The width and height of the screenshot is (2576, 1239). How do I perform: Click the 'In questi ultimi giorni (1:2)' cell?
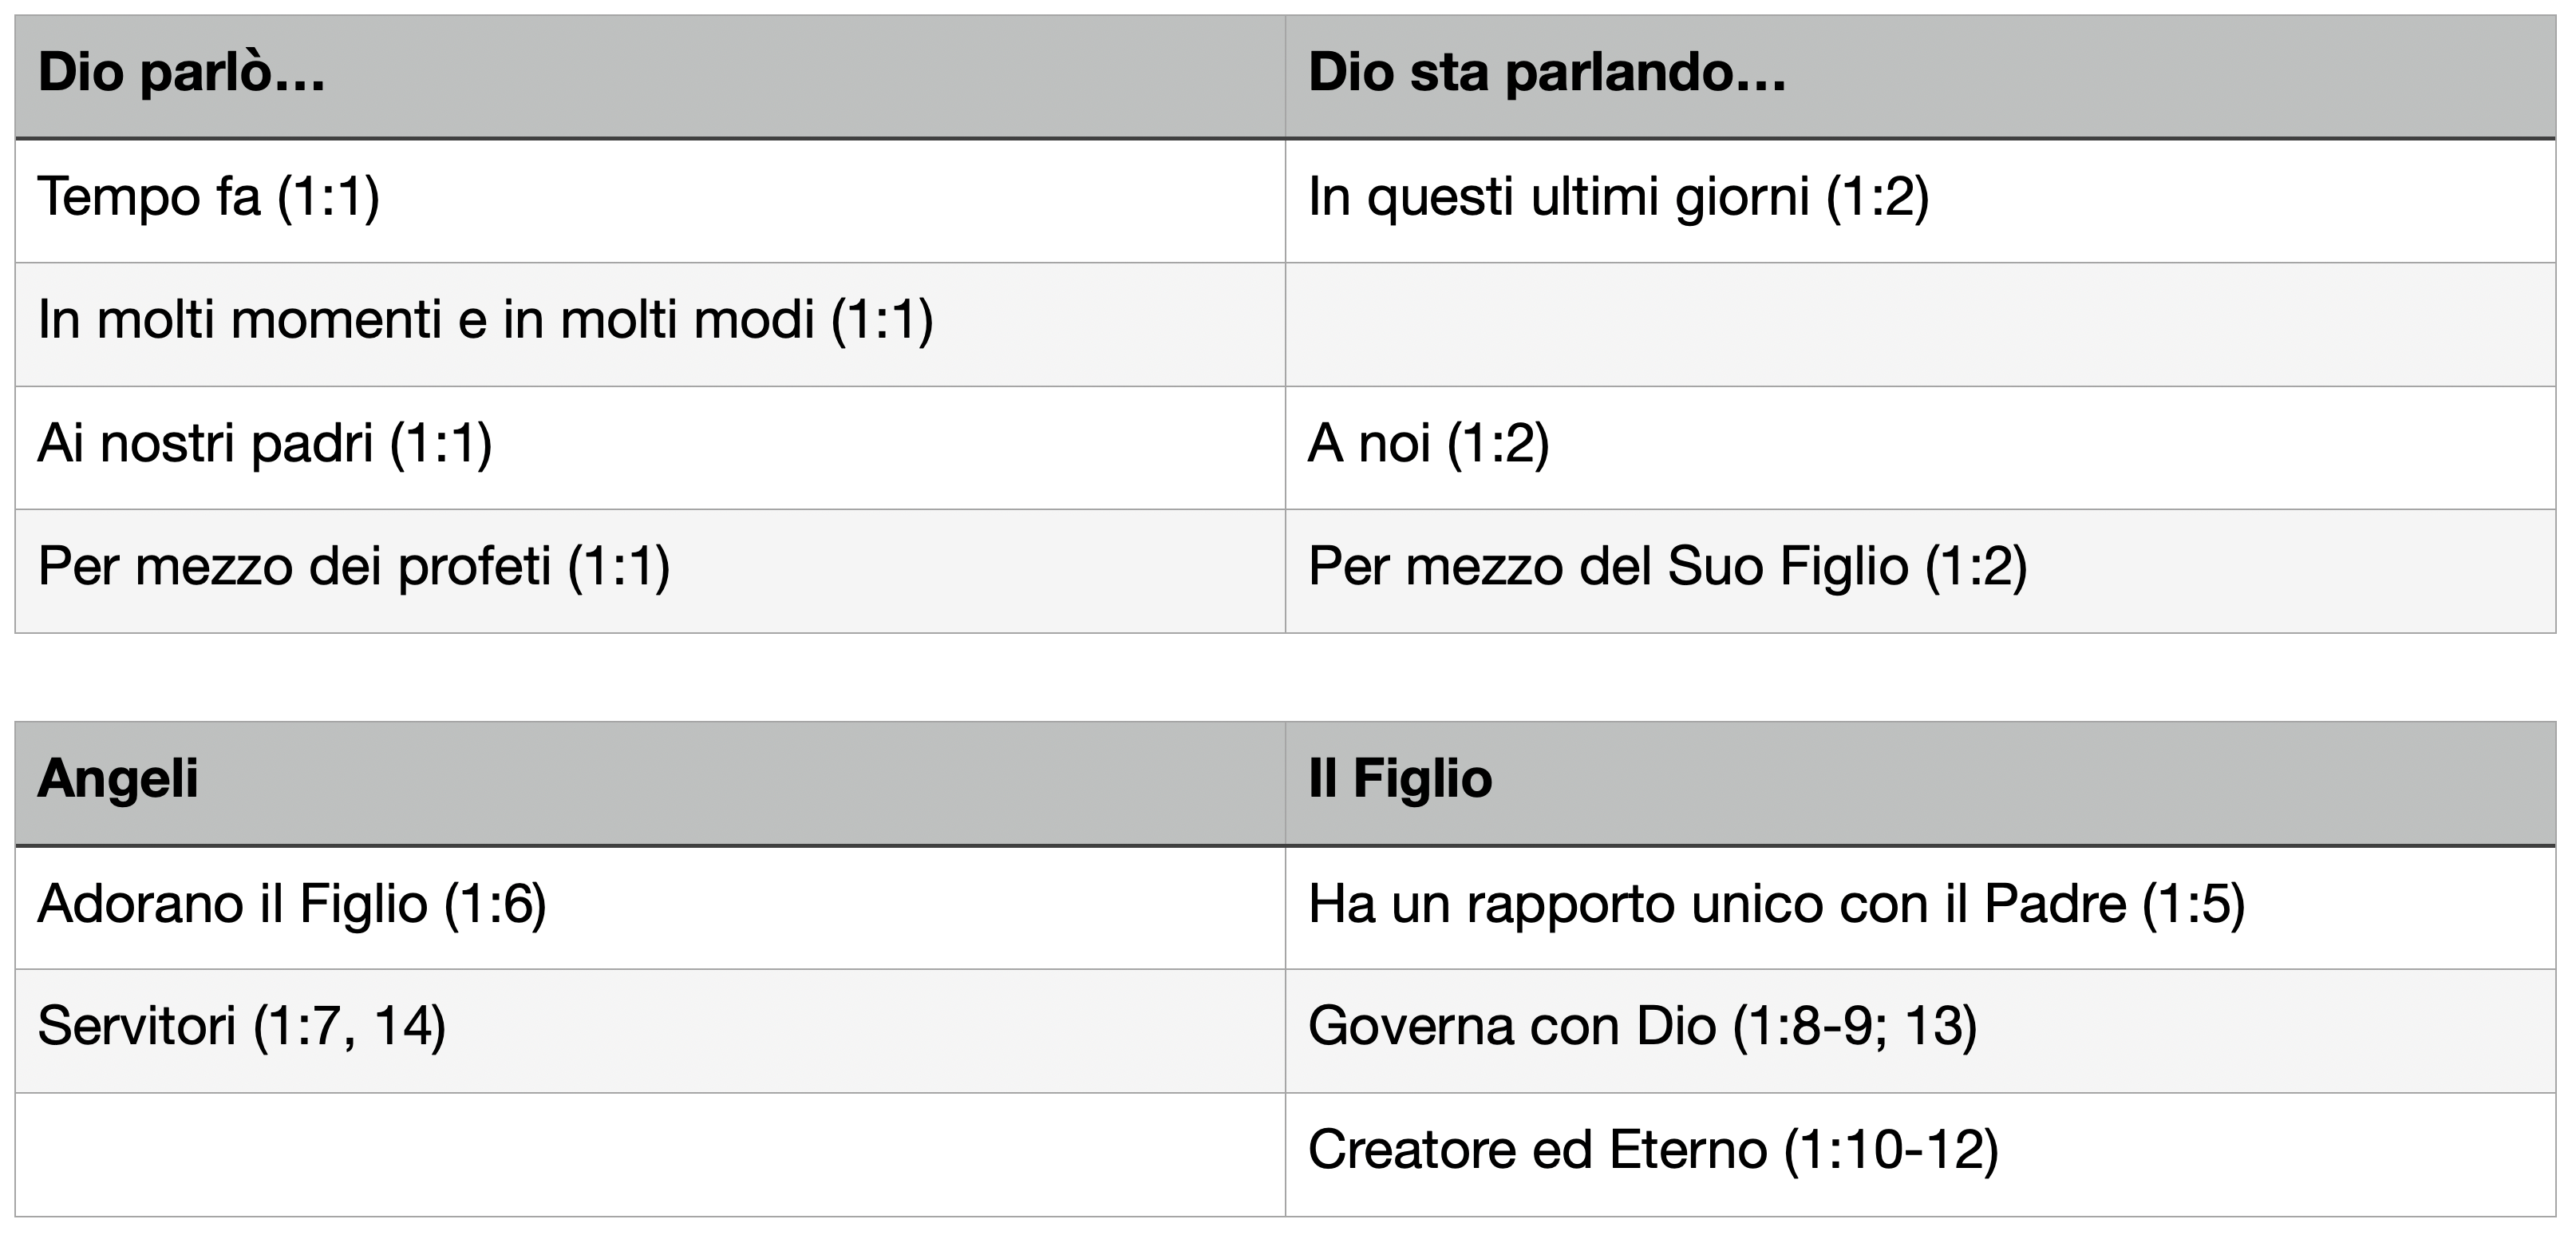(1920, 200)
